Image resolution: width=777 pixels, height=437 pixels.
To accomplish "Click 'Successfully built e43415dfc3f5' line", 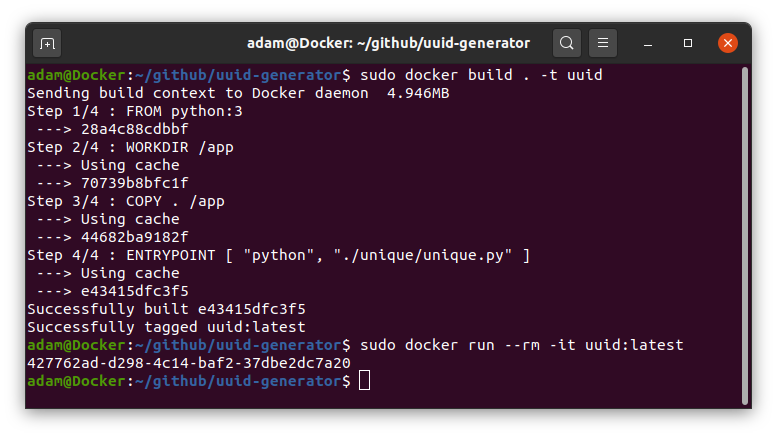I will 166,309.
